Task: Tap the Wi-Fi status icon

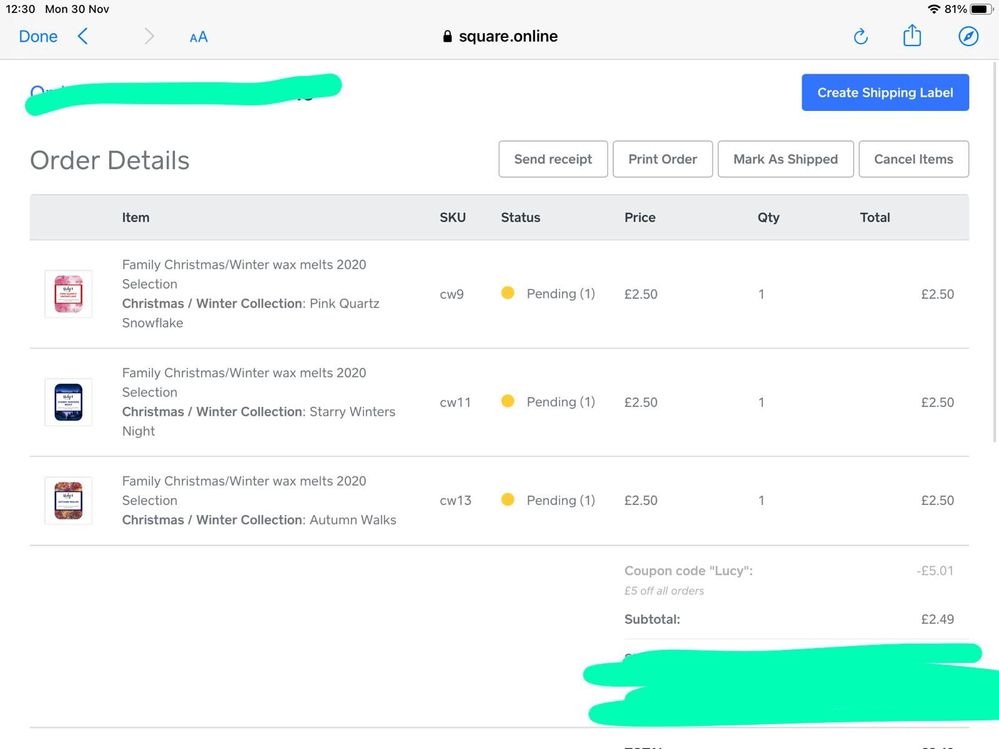Action: tap(934, 9)
